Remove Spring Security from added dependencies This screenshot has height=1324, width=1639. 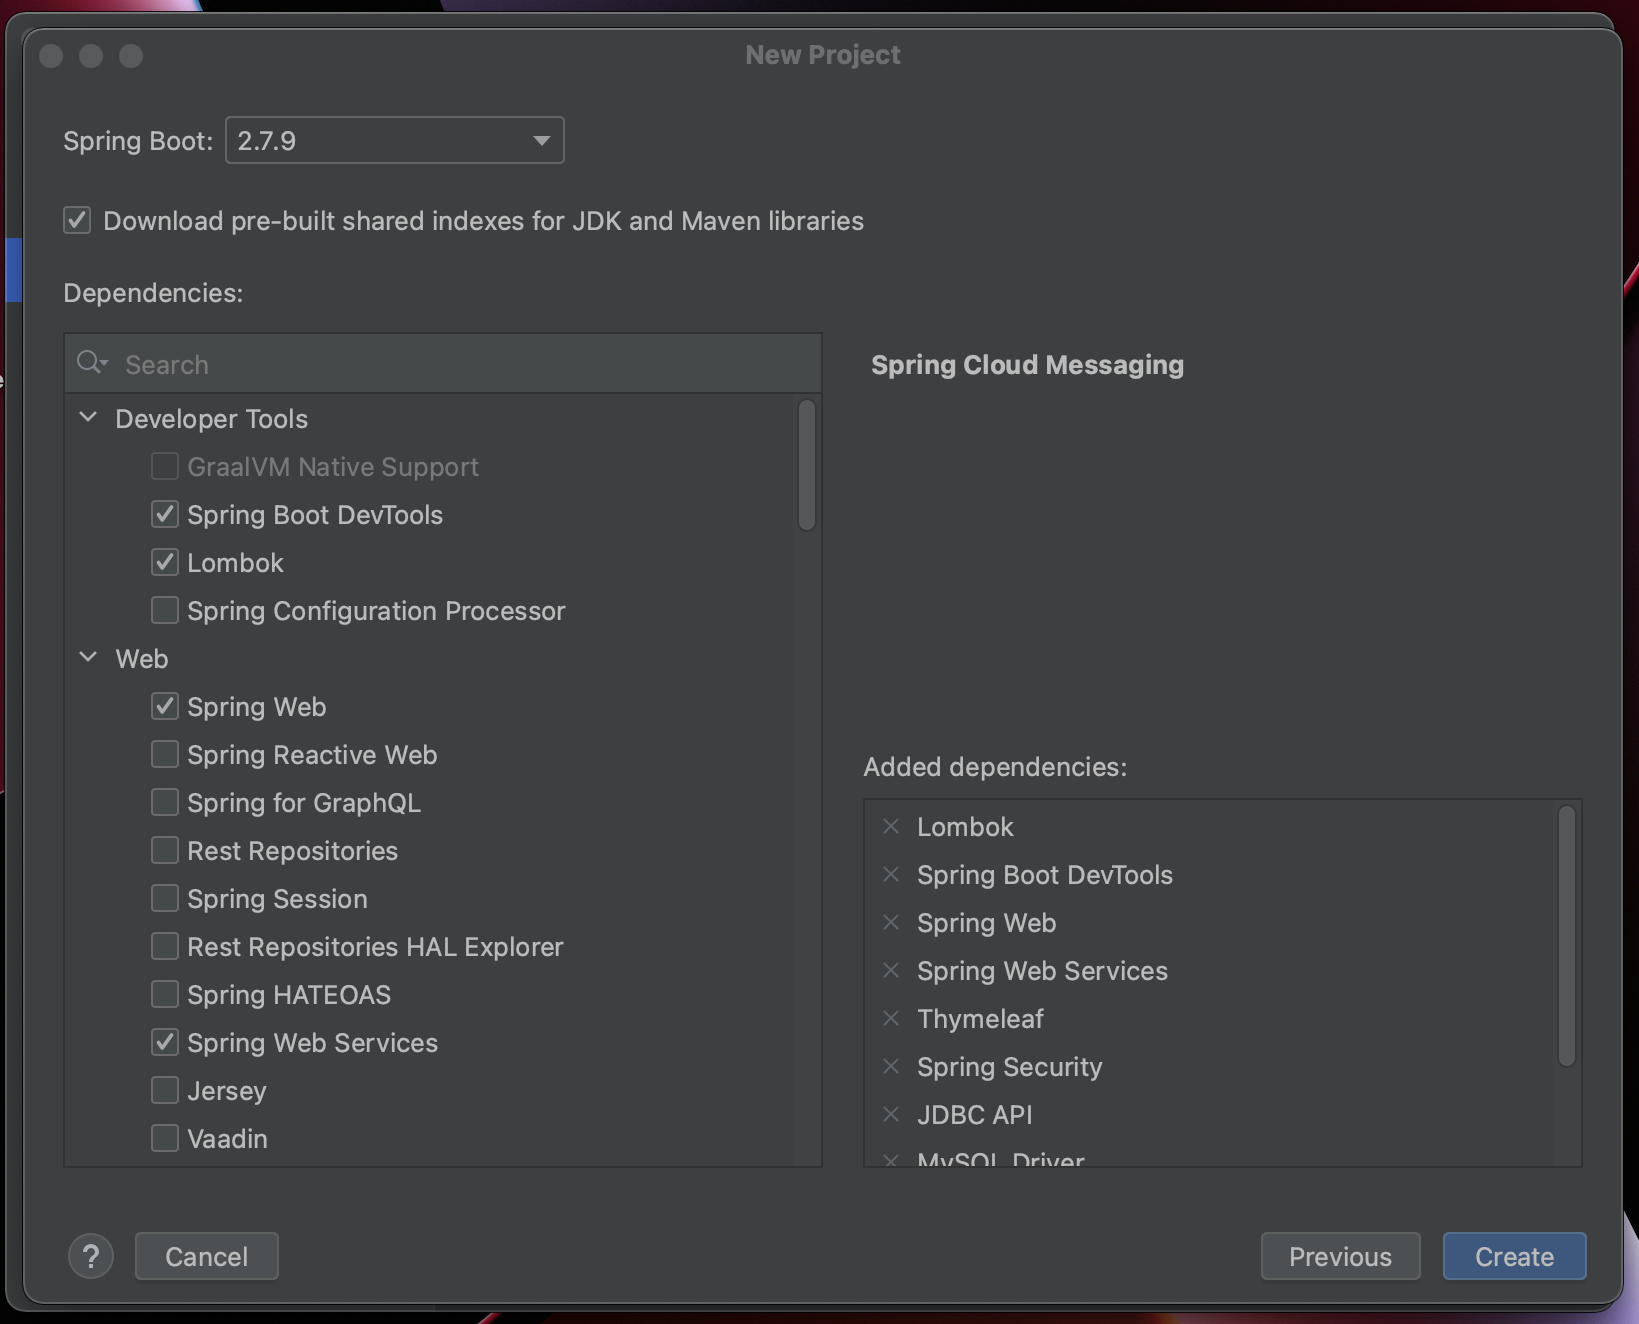(x=891, y=1066)
